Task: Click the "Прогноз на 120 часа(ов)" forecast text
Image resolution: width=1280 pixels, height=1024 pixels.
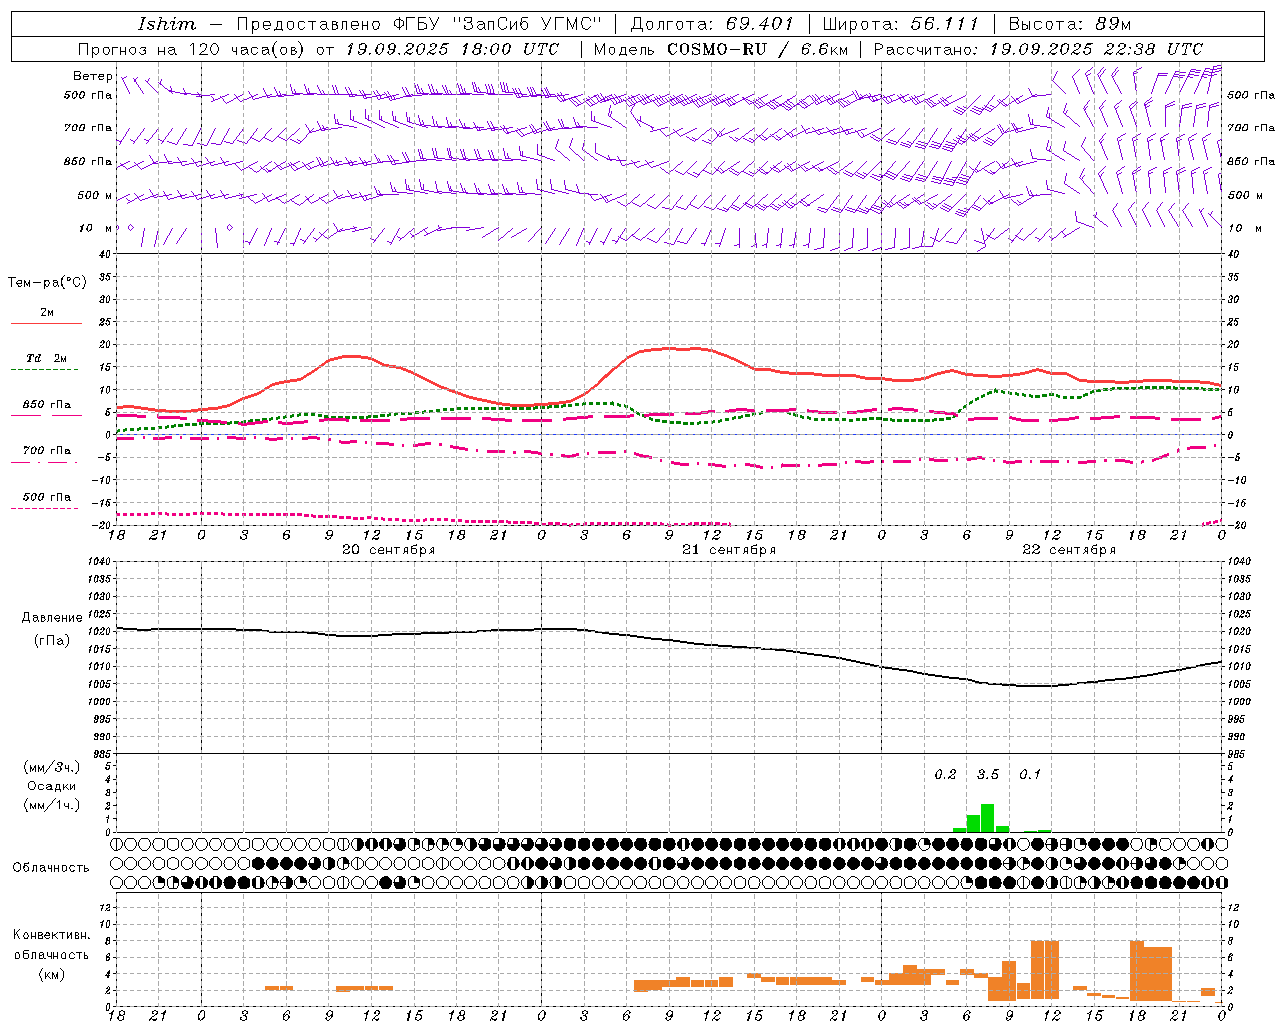Action: tap(193, 49)
